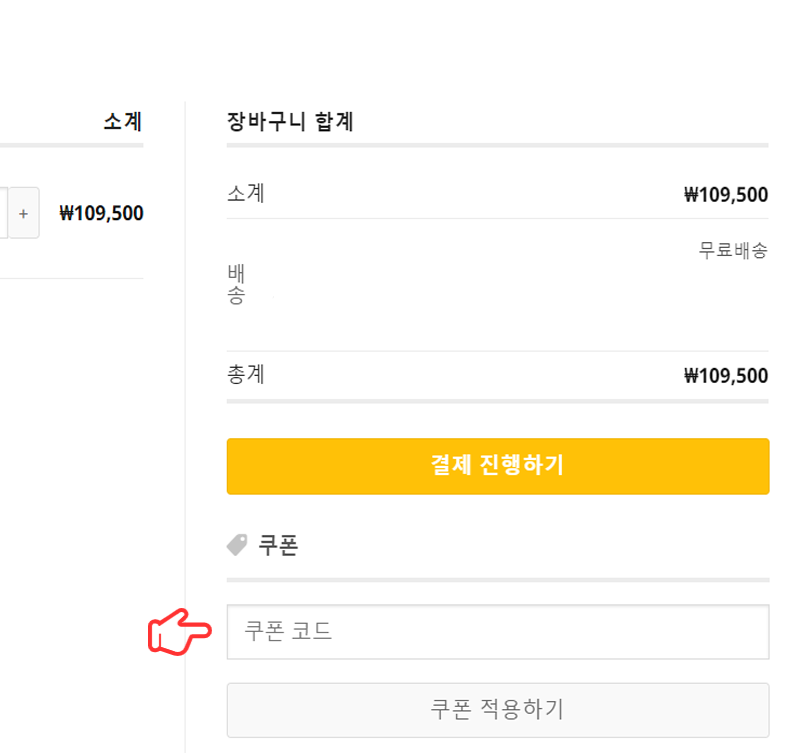Focus the 쿠폰 코드 input field

point(497,632)
